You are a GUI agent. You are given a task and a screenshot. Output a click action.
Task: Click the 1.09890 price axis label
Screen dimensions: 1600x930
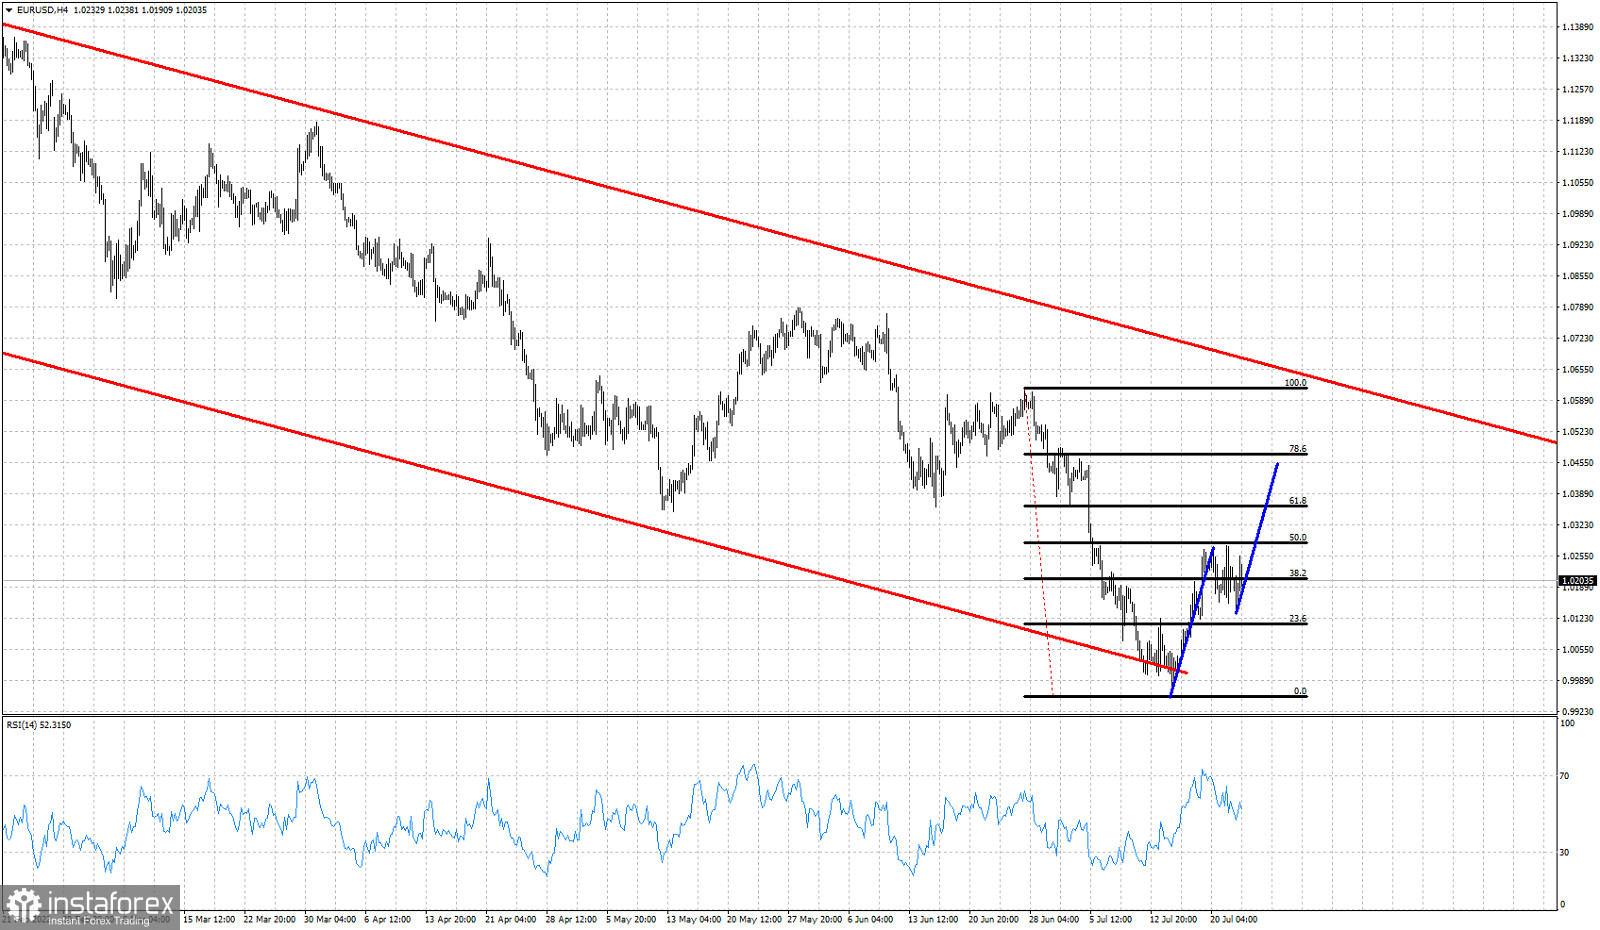coord(1577,213)
